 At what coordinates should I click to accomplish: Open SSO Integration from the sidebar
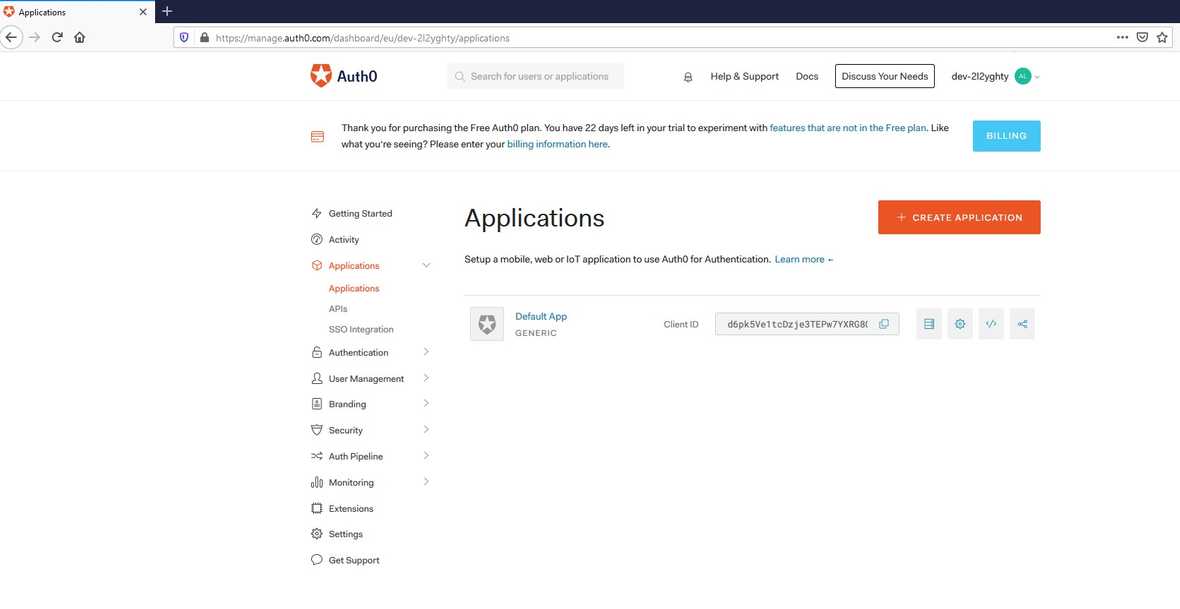(361, 328)
